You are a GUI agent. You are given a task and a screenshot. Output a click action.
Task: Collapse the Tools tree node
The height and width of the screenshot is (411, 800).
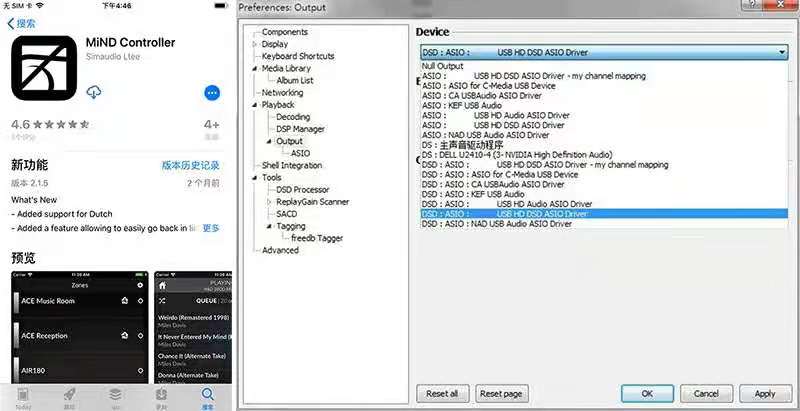[x=255, y=177]
